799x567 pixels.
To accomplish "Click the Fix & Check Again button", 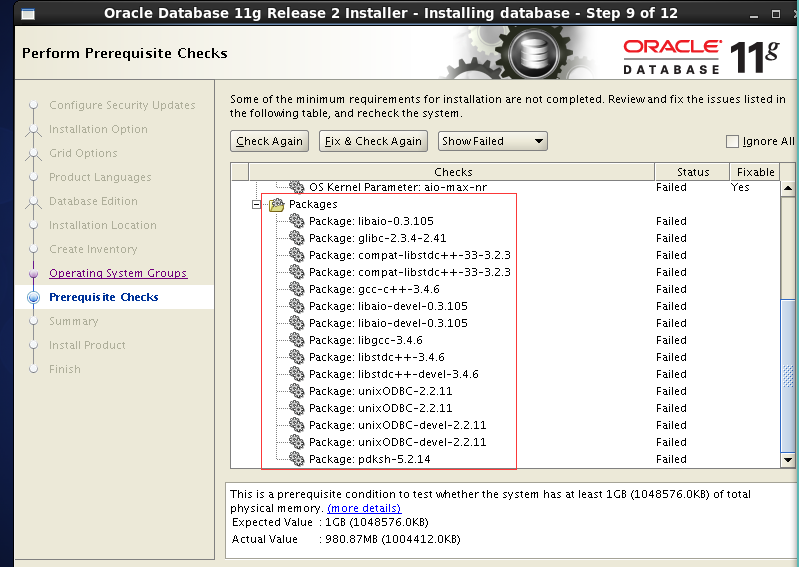I will [x=373, y=141].
